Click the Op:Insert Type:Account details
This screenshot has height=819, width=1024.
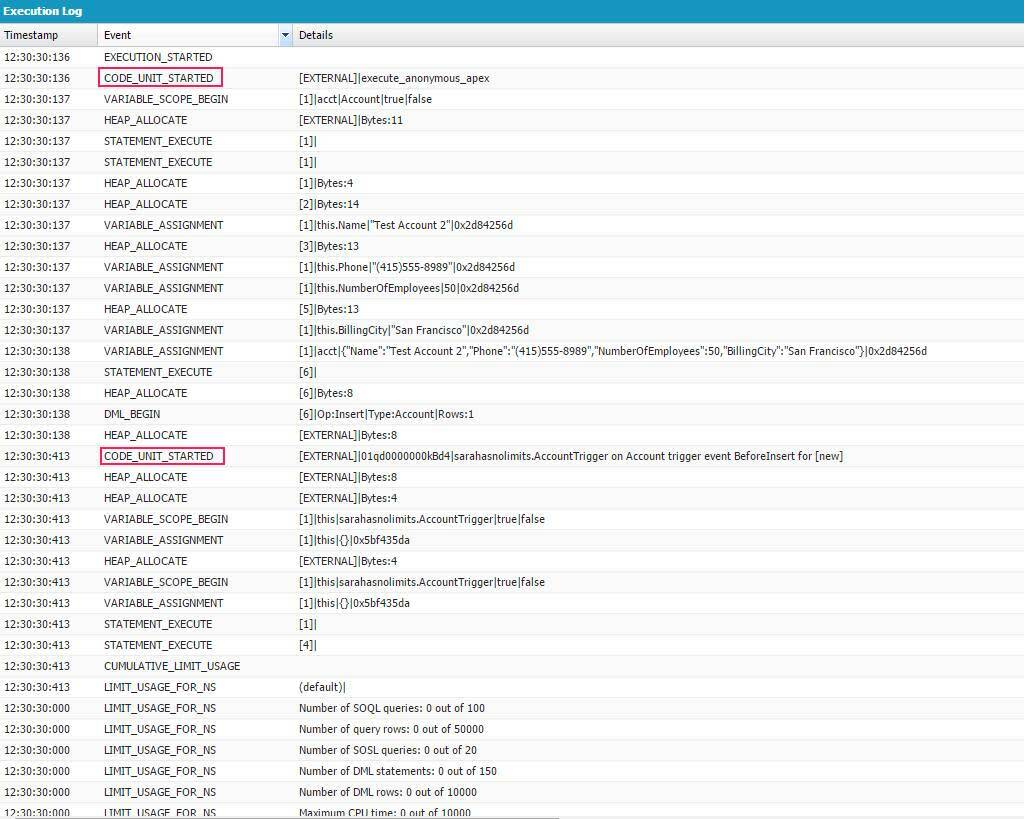[386, 414]
